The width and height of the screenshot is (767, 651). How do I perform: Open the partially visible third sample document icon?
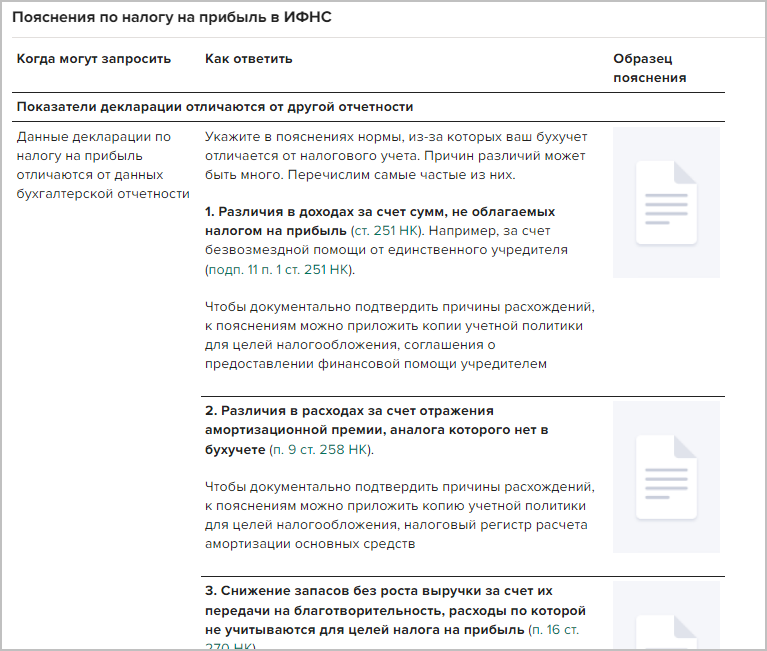tap(666, 615)
